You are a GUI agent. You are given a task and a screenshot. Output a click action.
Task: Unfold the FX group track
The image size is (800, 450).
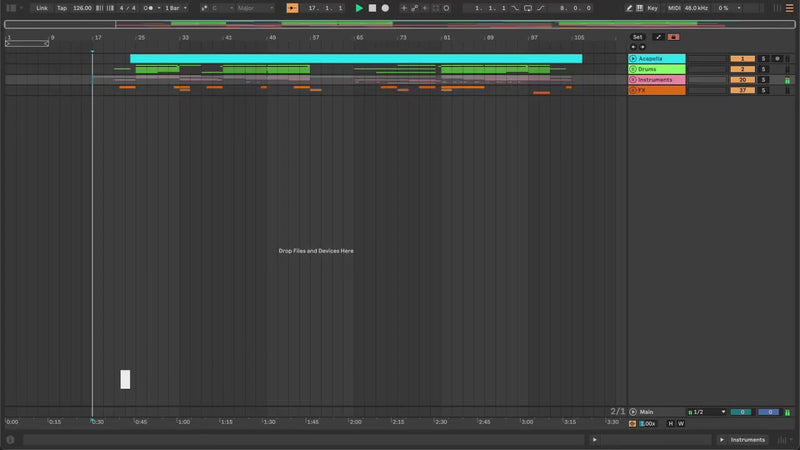click(x=633, y=90)
